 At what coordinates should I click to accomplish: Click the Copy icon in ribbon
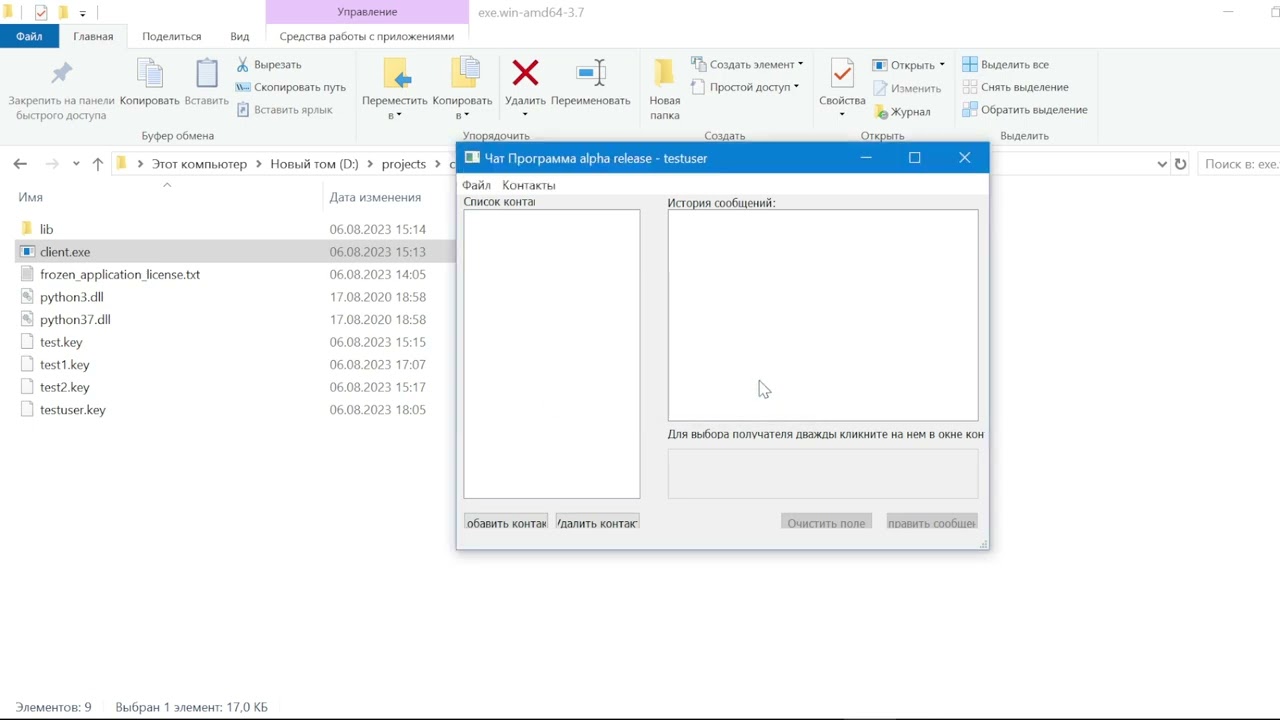pyautogui.click(x=149, y=74)
